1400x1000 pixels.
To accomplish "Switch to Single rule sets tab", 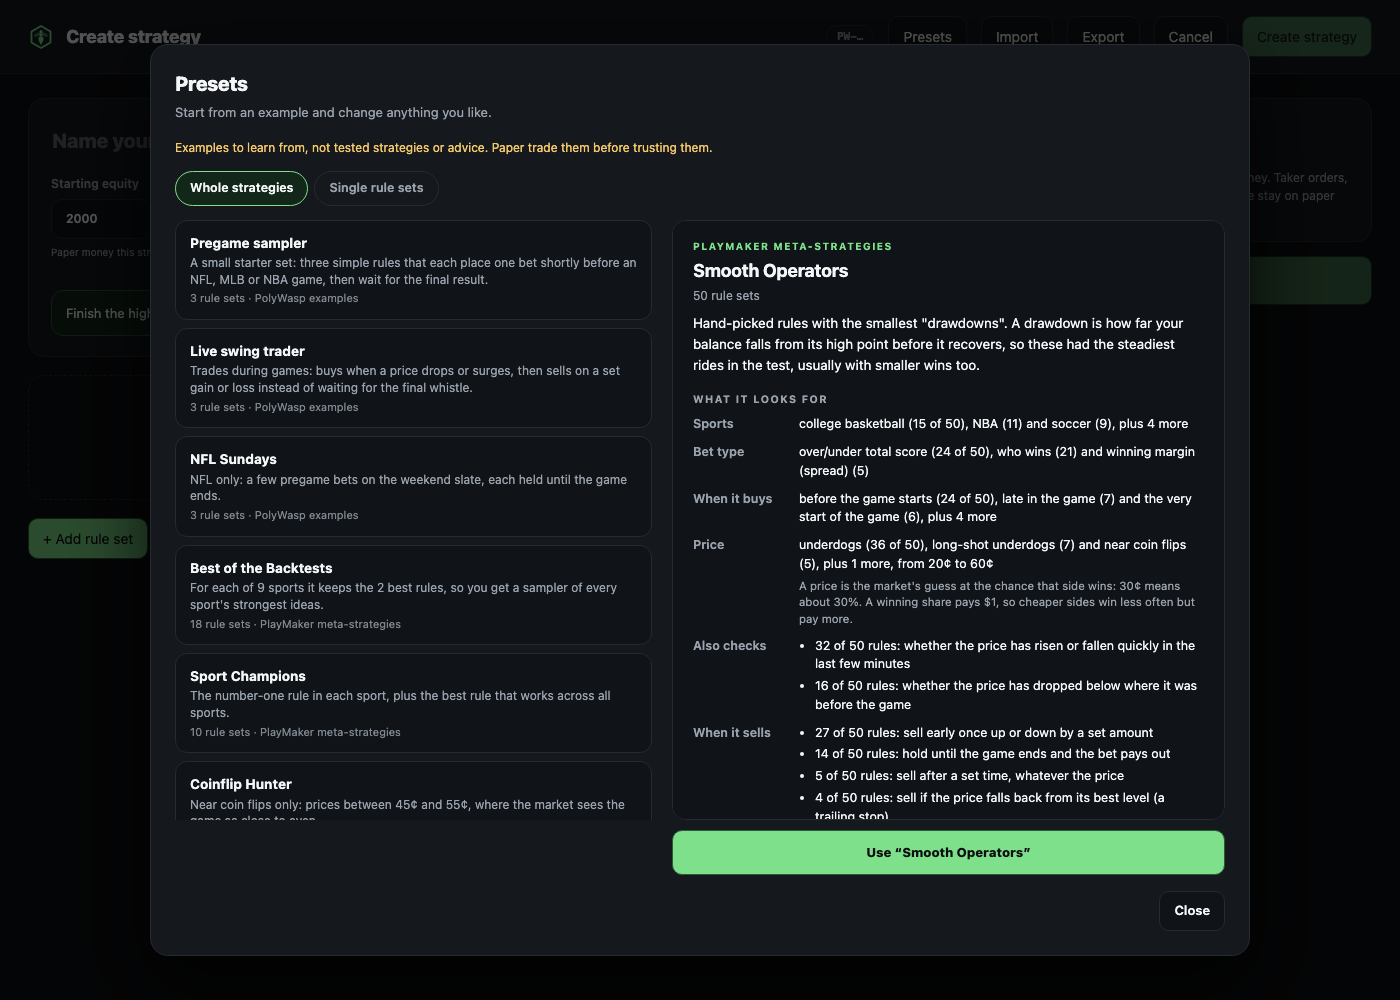I will [376, 188].
